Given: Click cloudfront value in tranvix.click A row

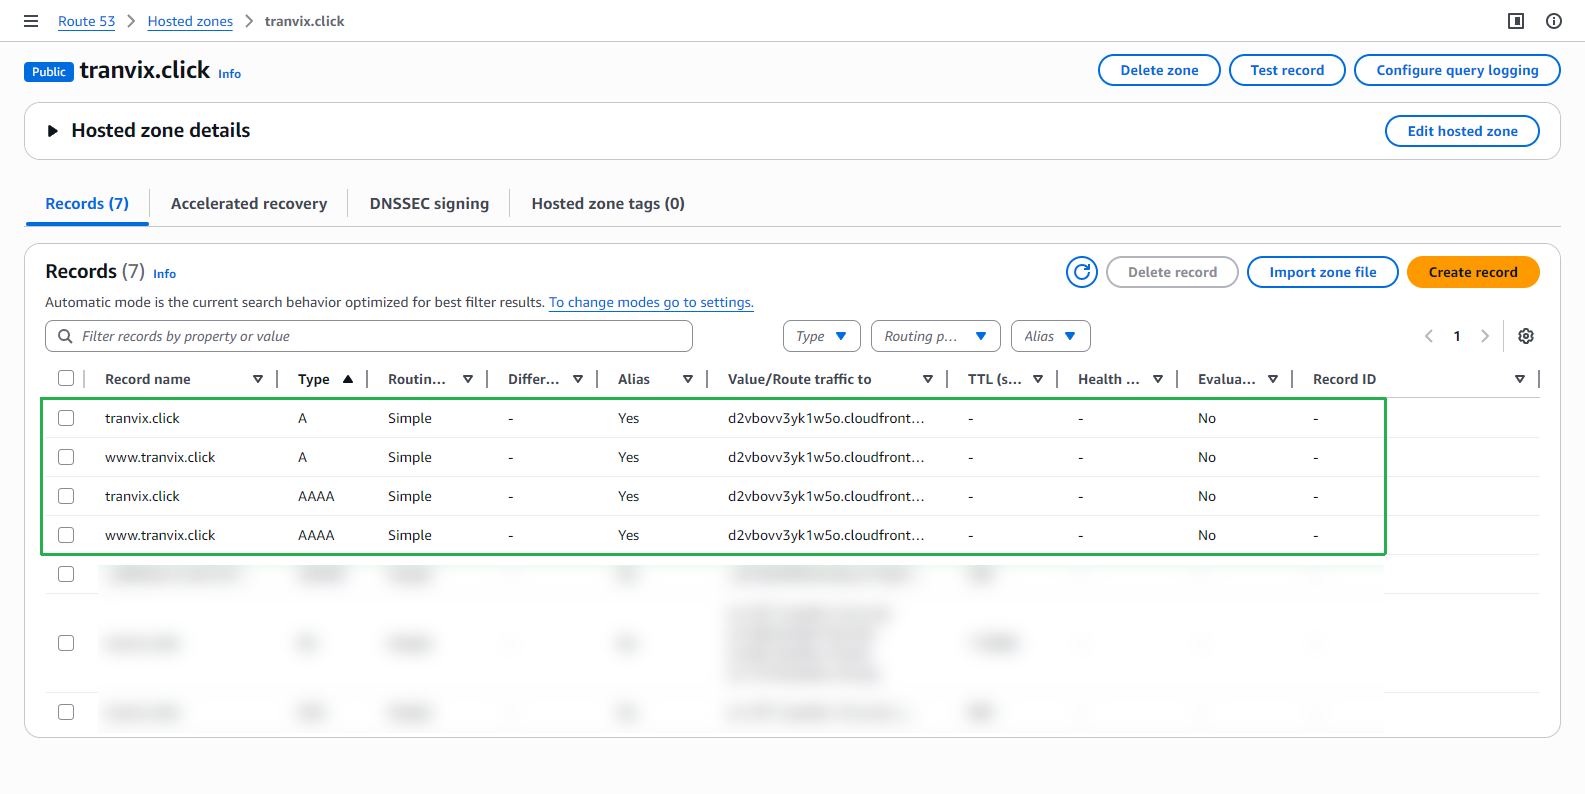Looking at the screenshot, I should coord(826,418).
